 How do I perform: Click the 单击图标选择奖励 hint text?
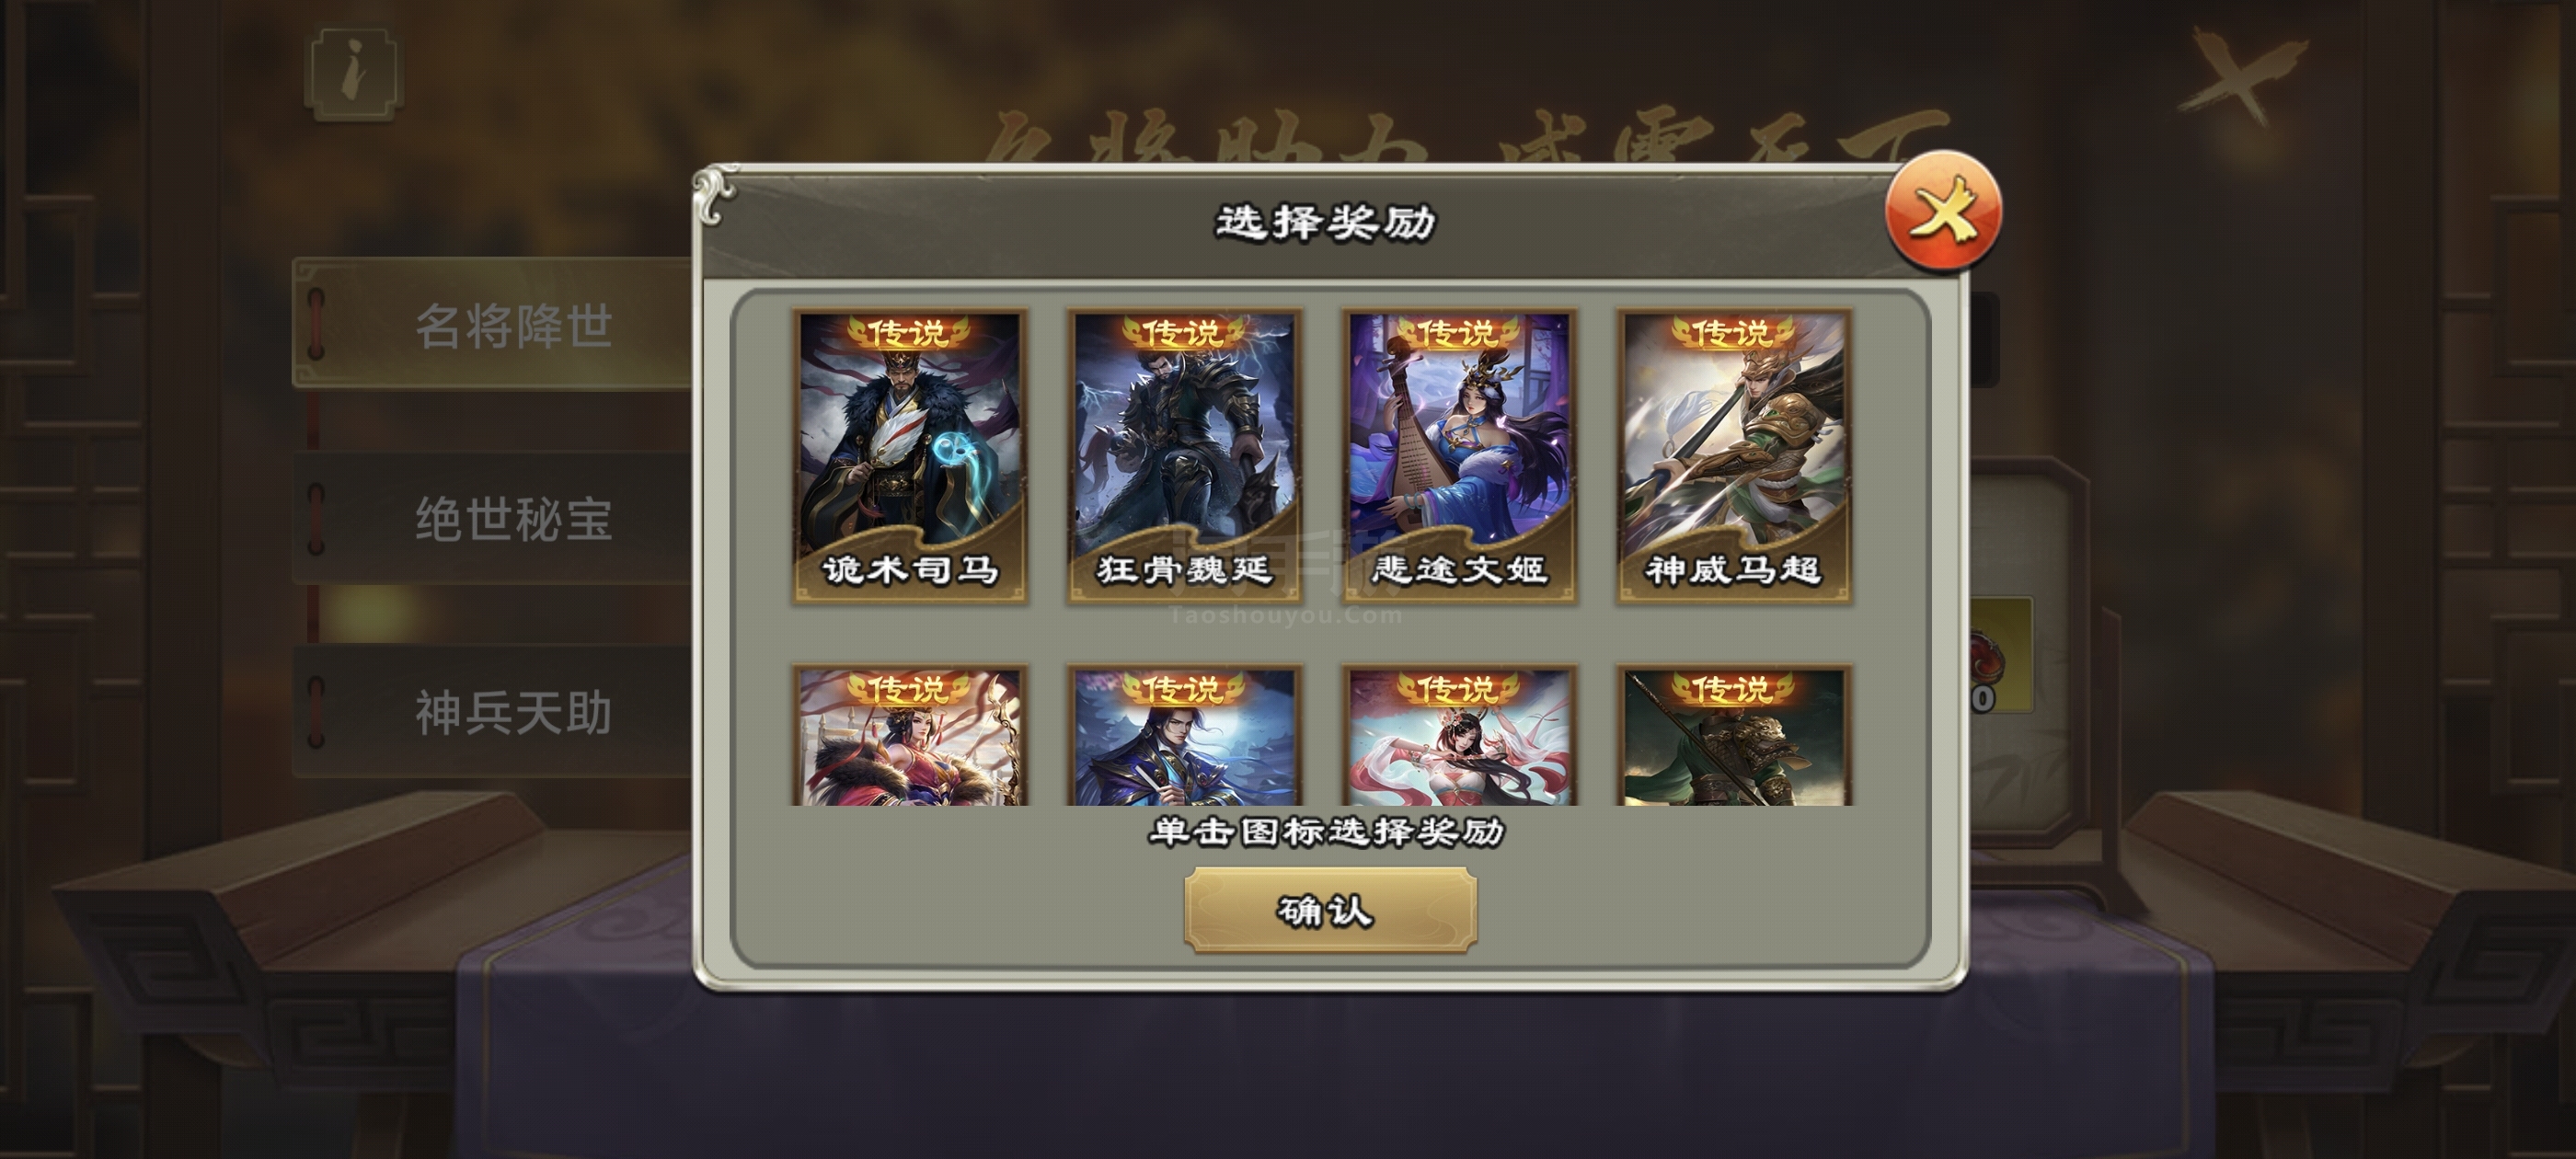[x=1327, y=832]
